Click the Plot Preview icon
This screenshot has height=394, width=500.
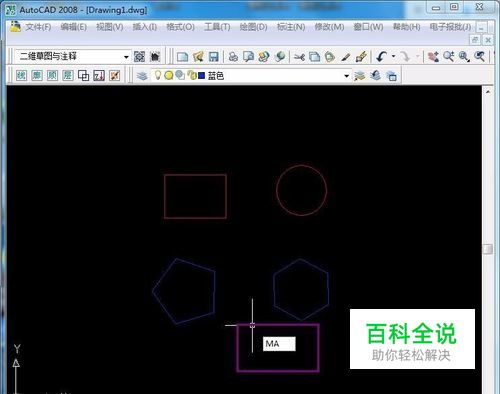[x=248, y=57]
